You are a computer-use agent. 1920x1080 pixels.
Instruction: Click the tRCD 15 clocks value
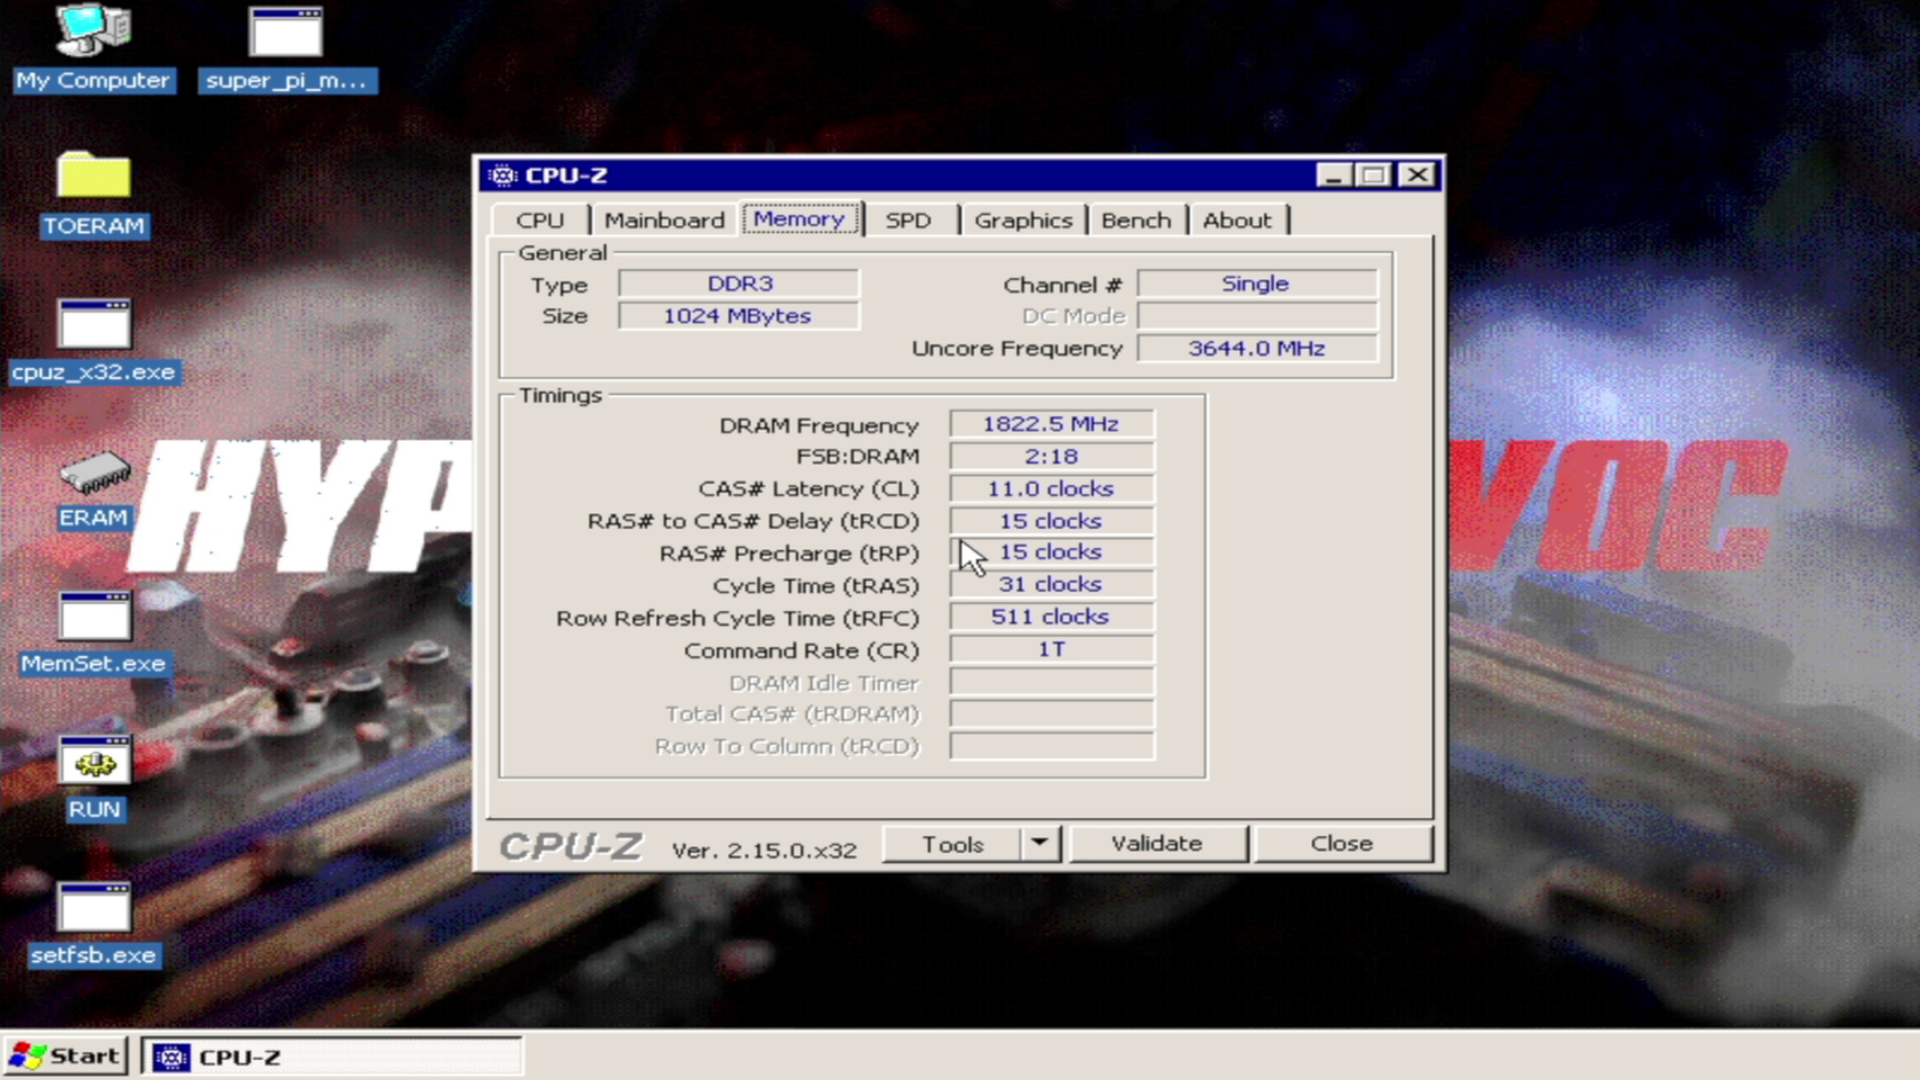click(1052, 521)
